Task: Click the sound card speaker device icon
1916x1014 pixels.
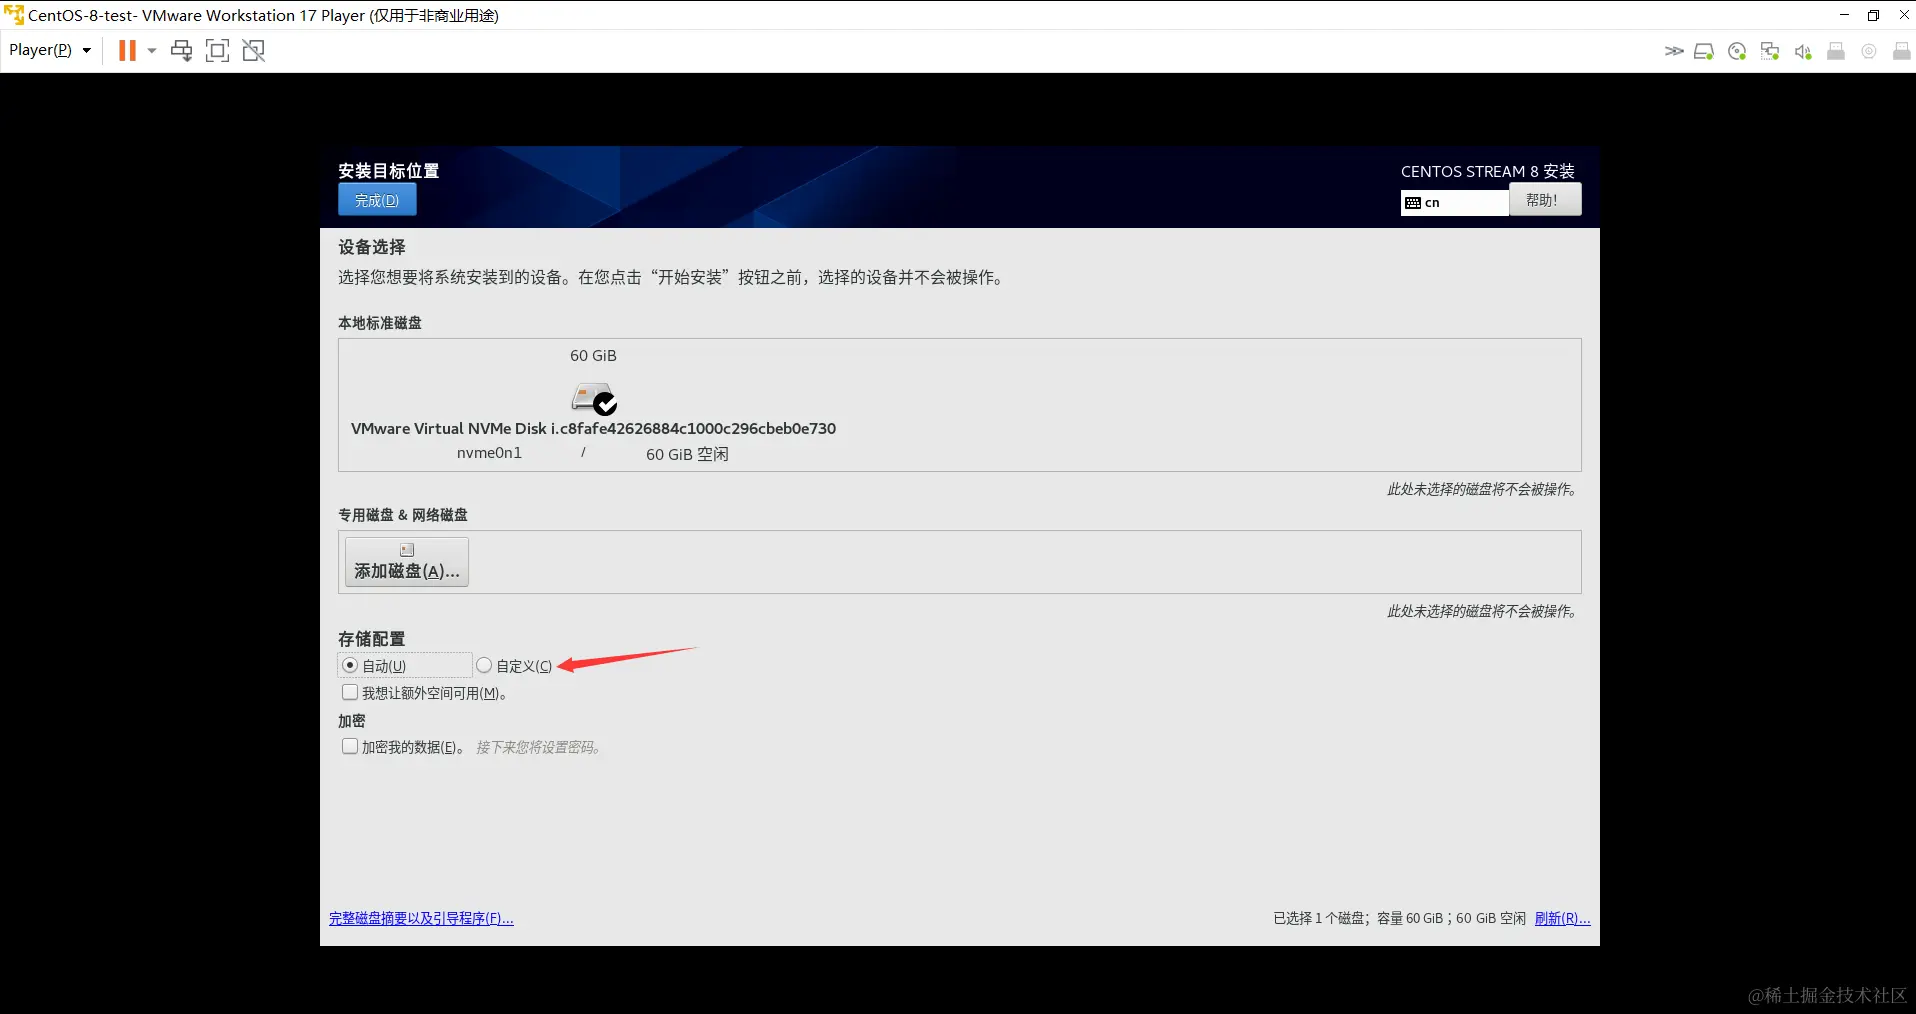Action: [1803, 51]
